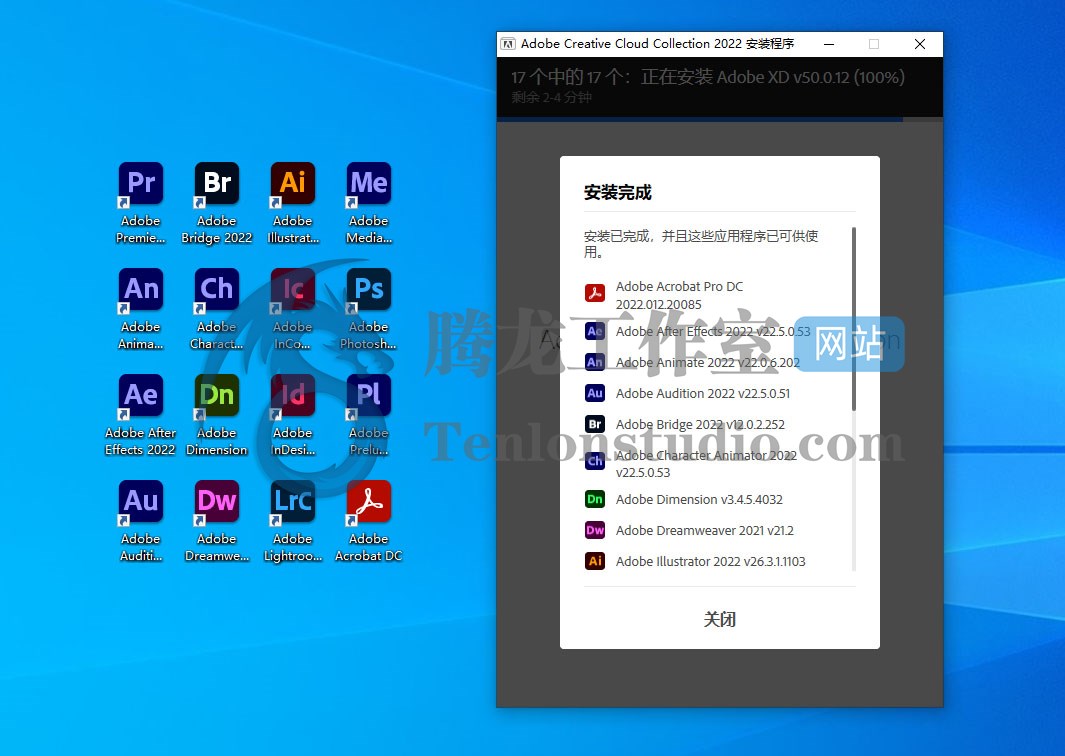Open the Adobe Illustrator desktop shortcut

[x=292, y=183]
